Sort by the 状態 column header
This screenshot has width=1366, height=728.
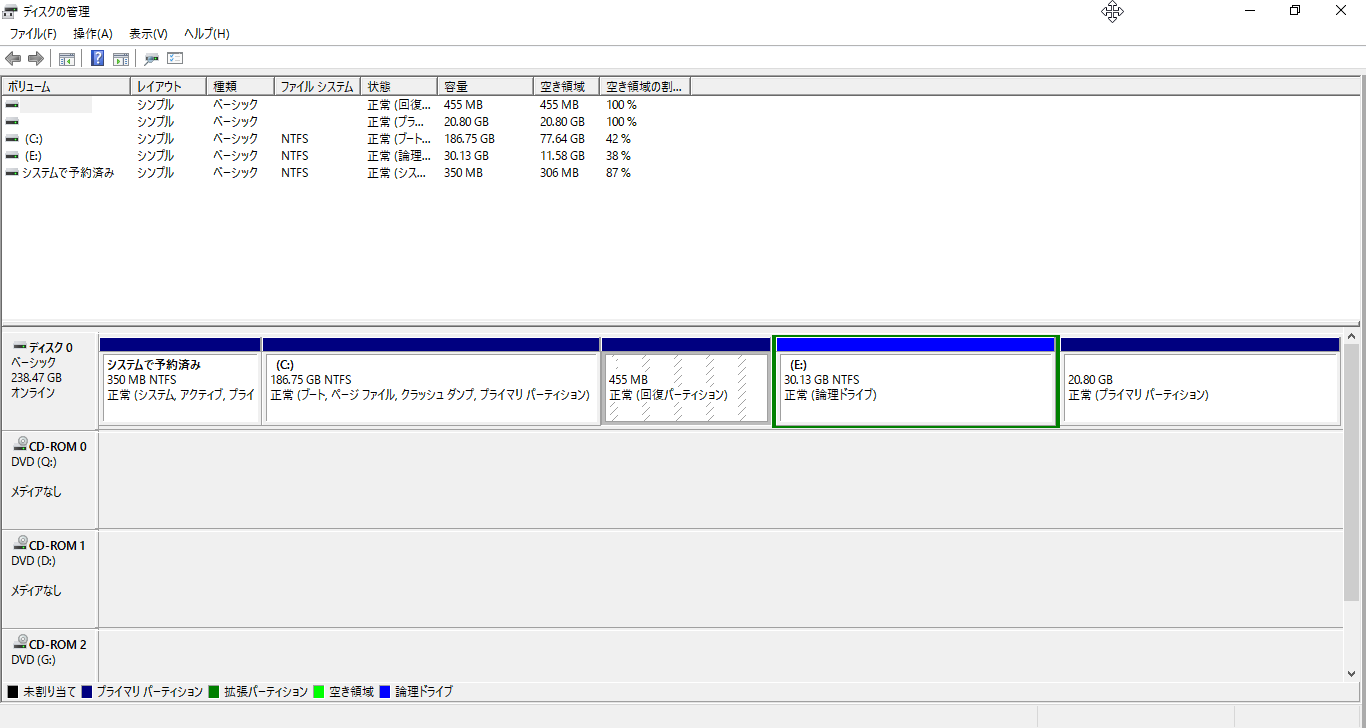click(x=399, y=87)
